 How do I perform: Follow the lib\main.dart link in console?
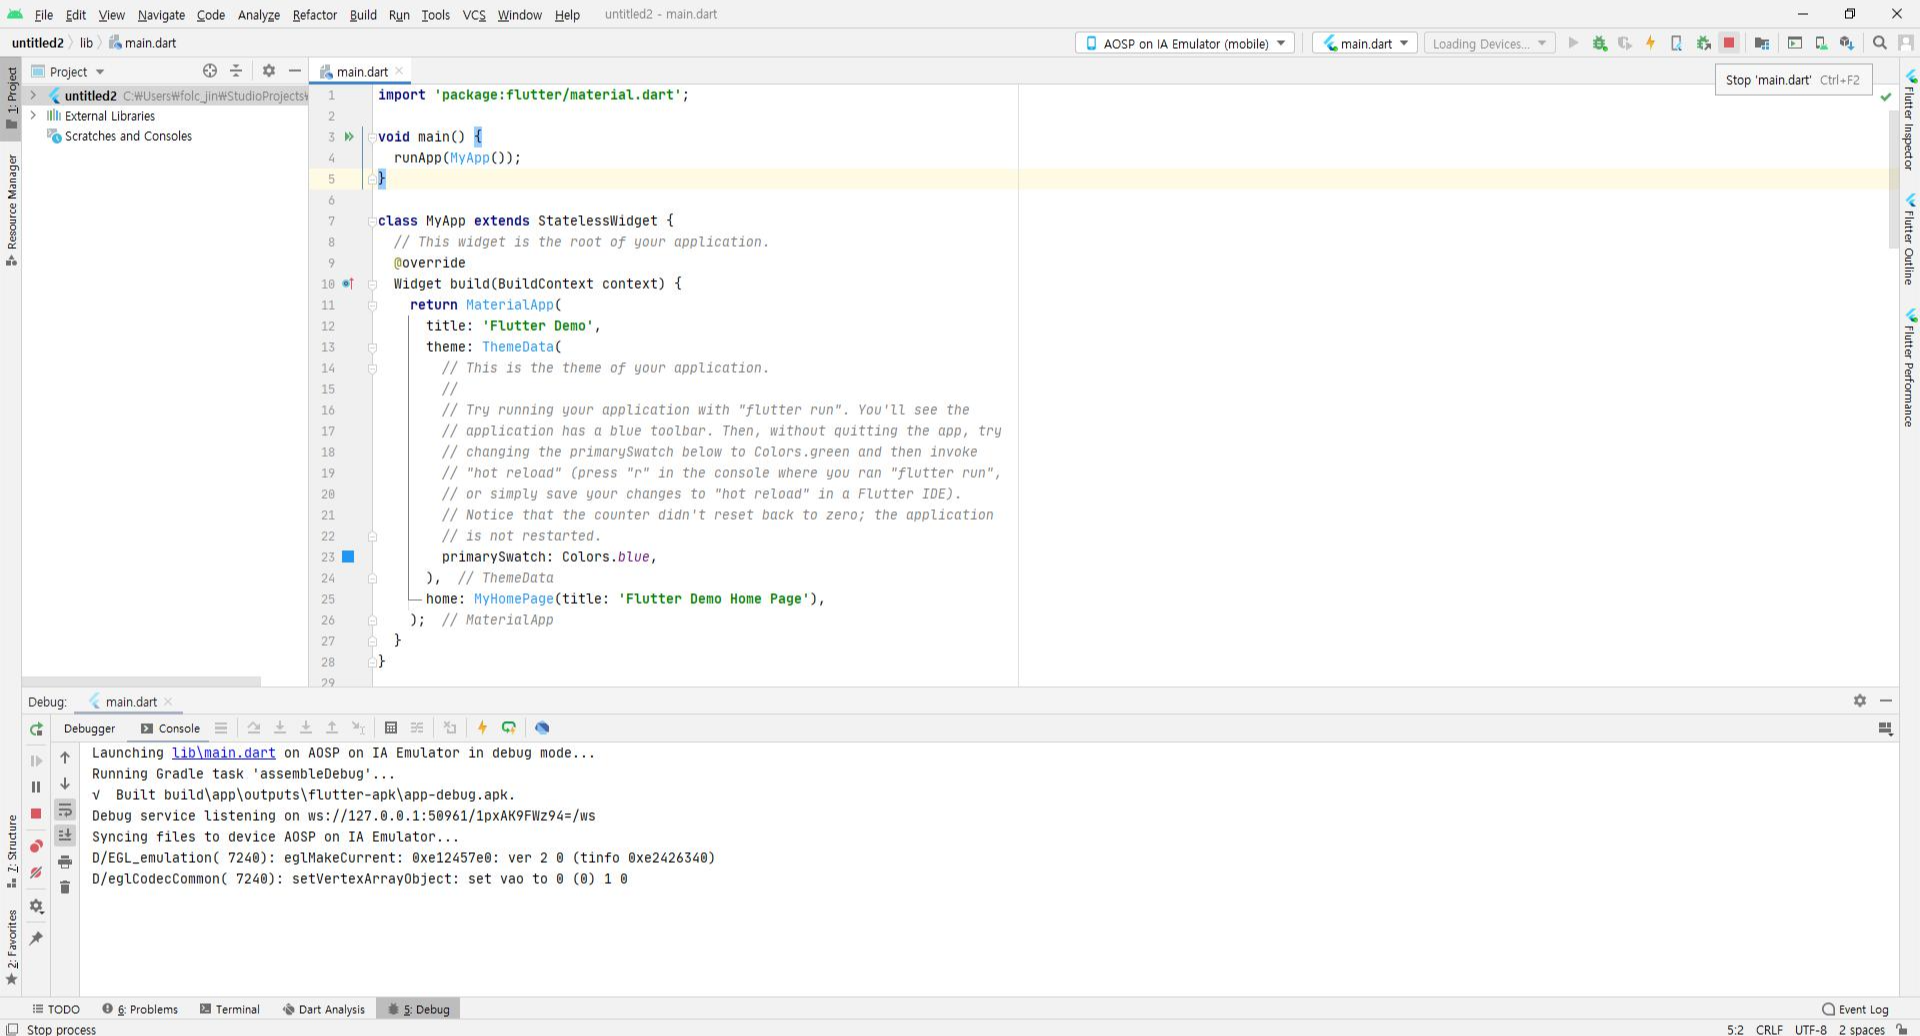click(x=223, y=753)
